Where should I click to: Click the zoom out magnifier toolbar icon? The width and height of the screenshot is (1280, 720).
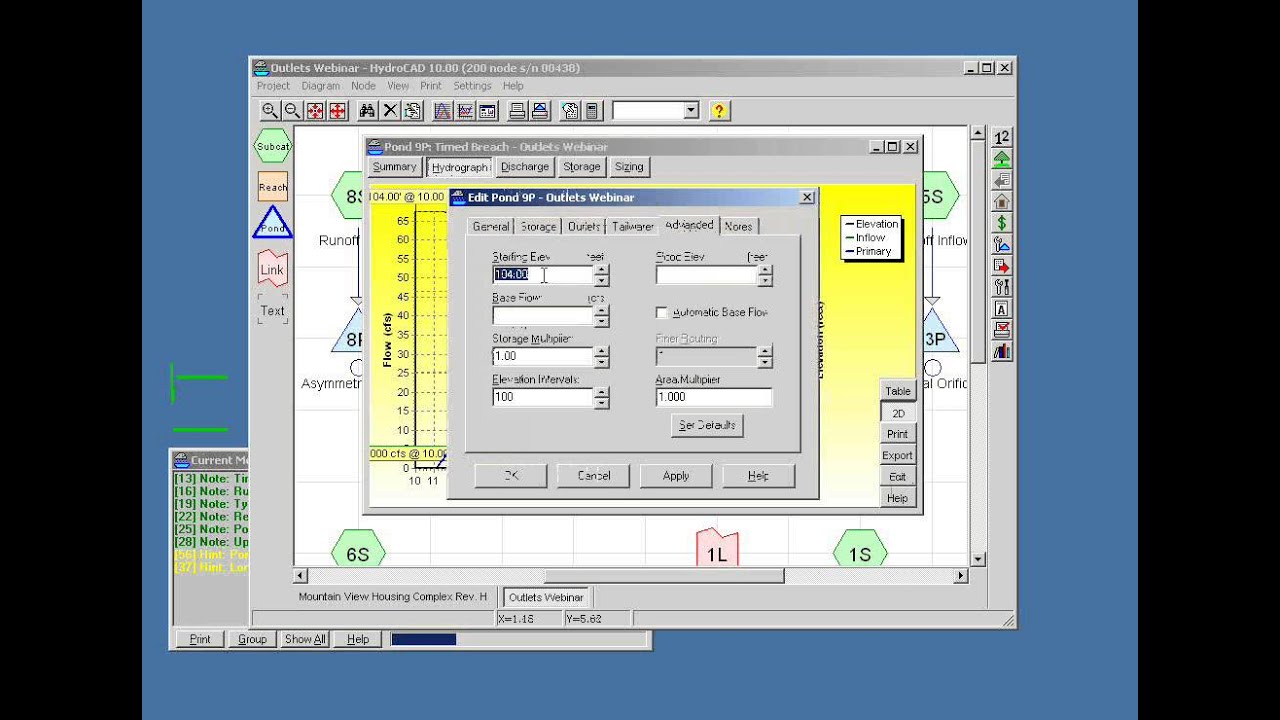pos(292,111)
